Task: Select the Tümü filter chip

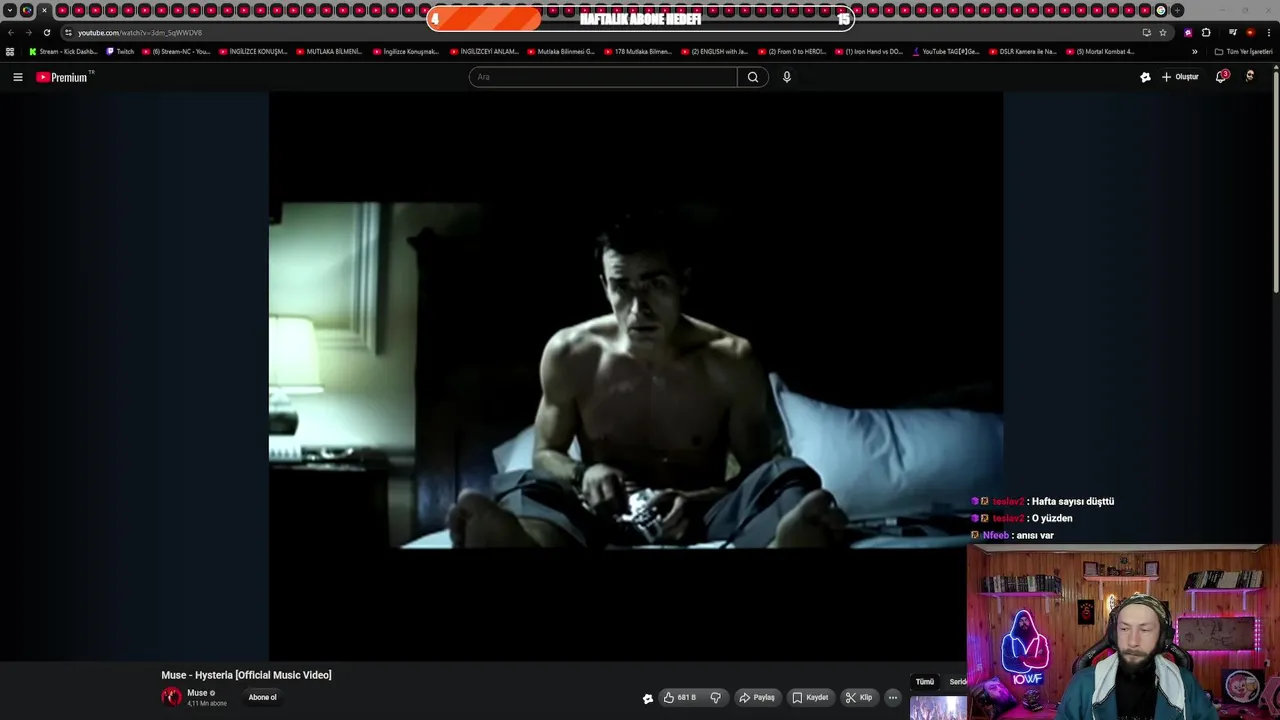Action: point(925,682)
